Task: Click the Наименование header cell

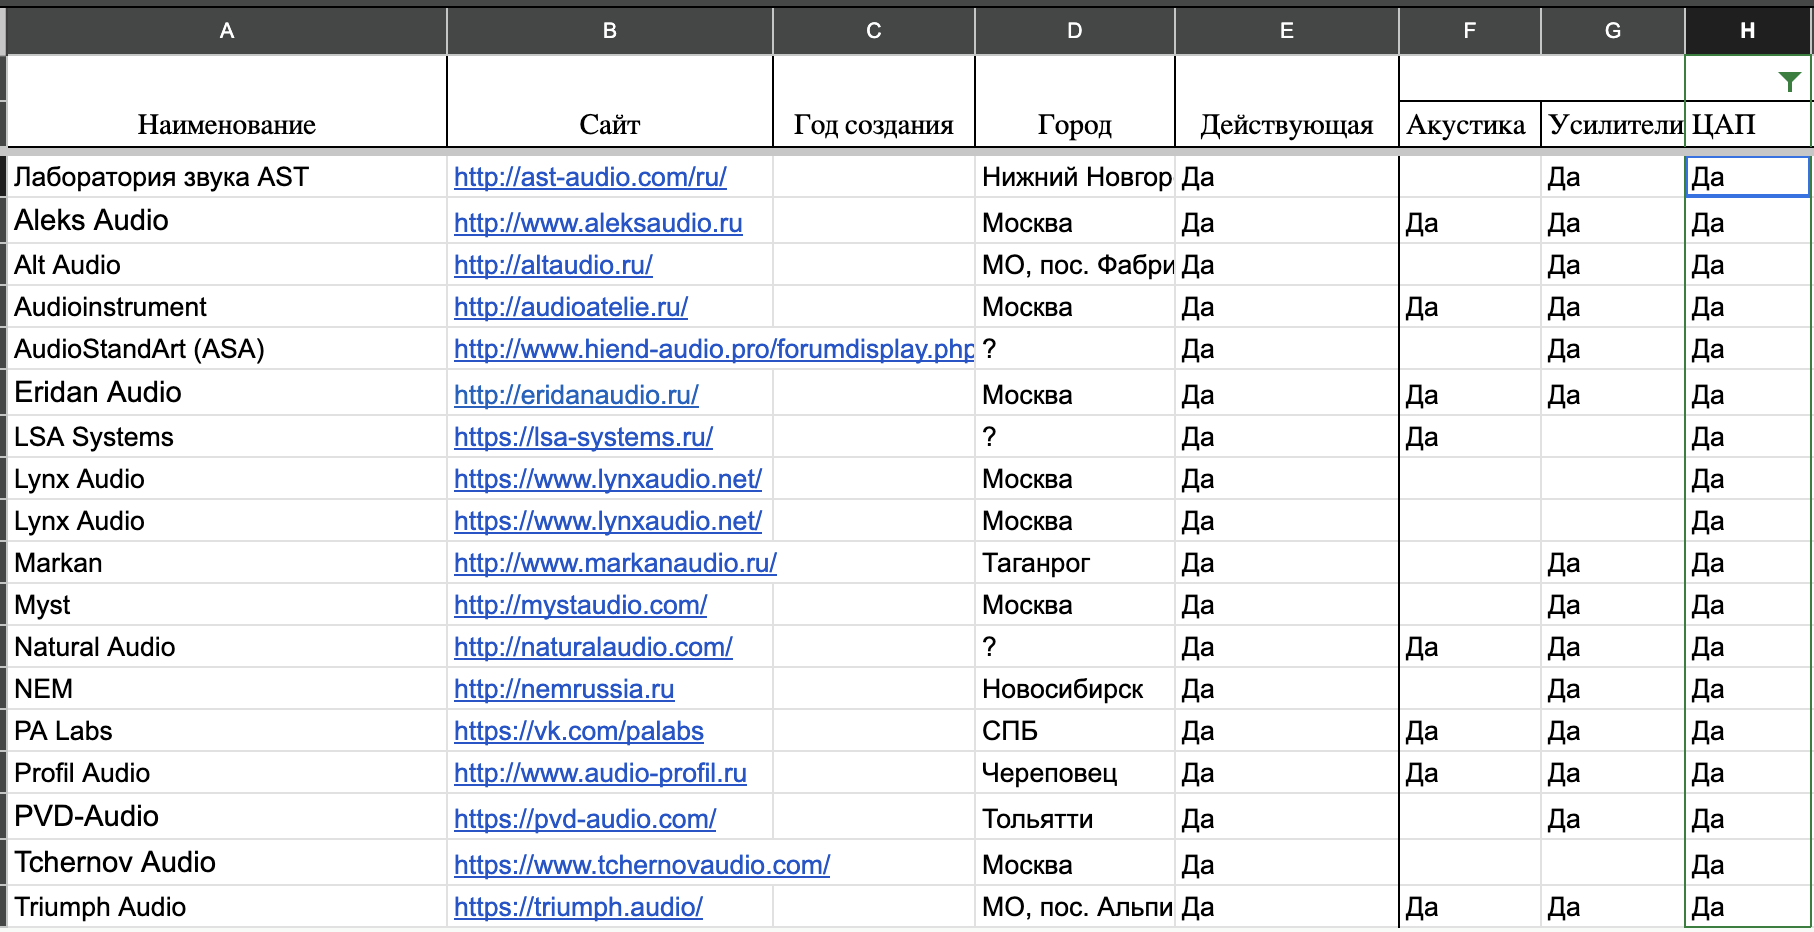Action: coord(227,124)
